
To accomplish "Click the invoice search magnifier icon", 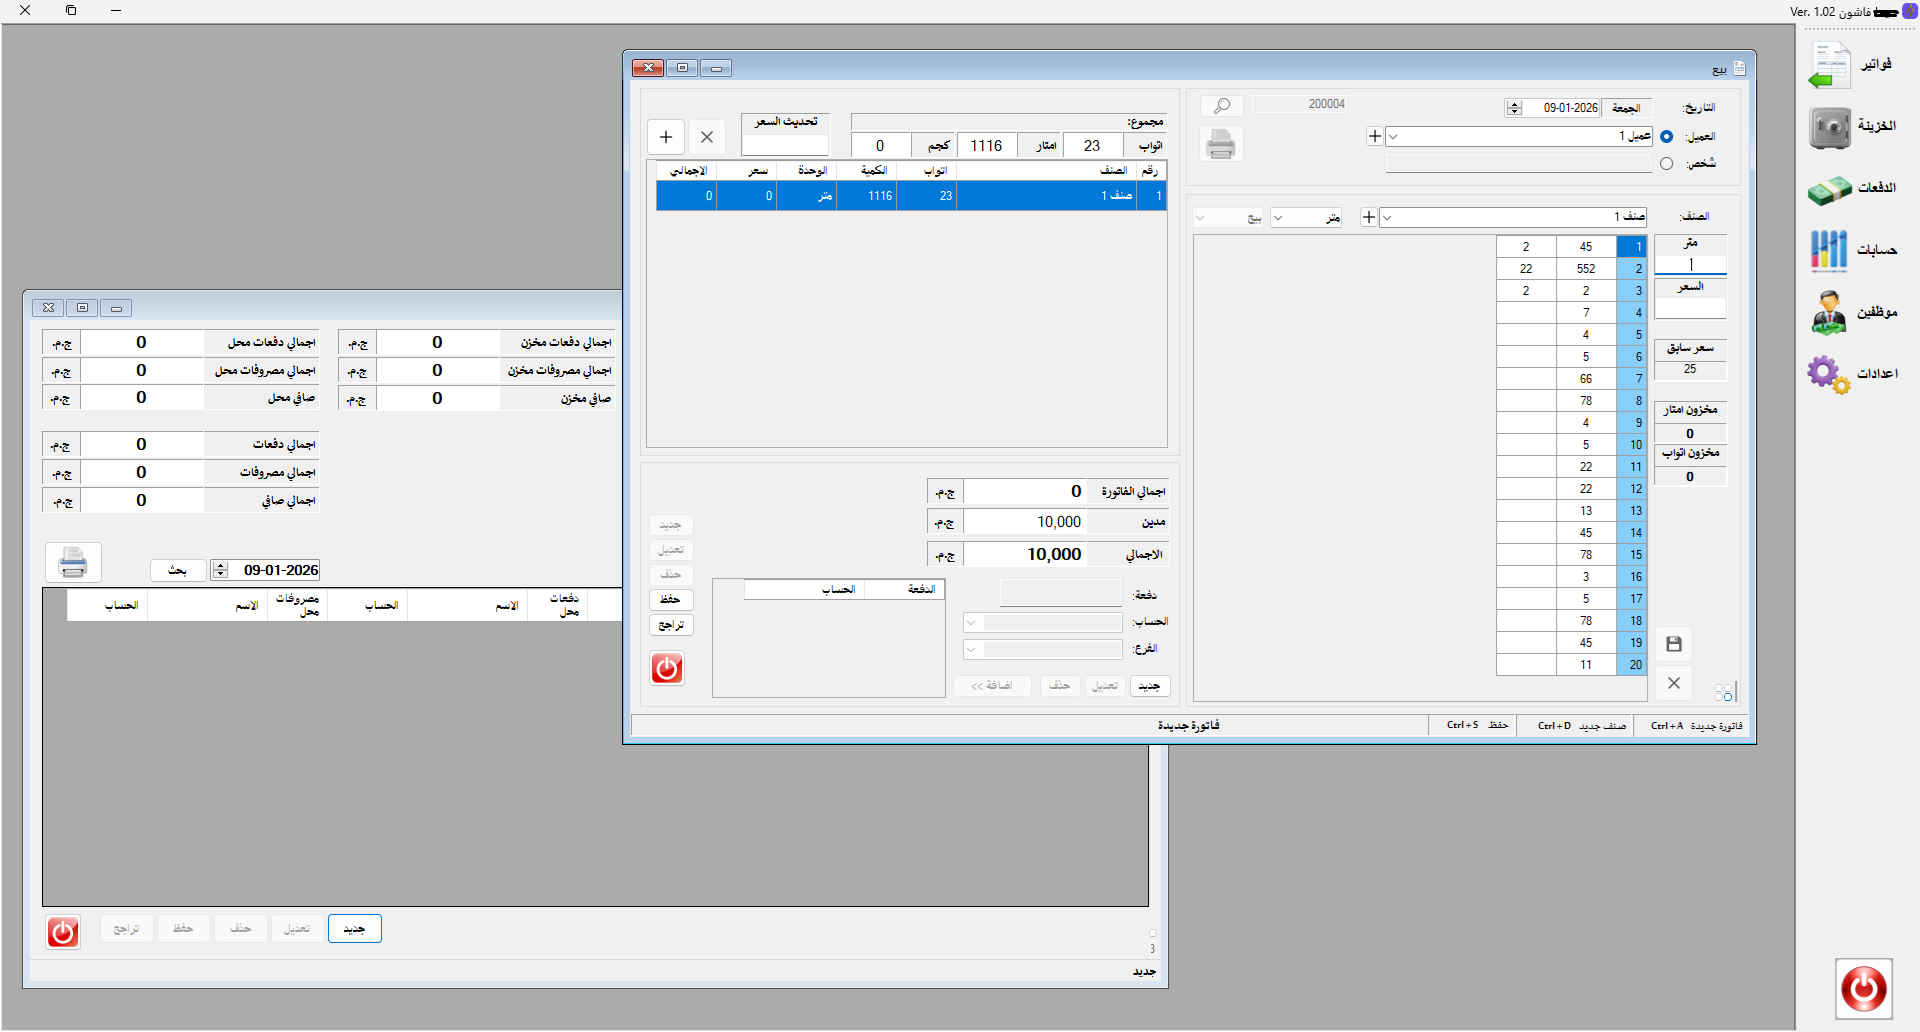I will pos(1222,106).
